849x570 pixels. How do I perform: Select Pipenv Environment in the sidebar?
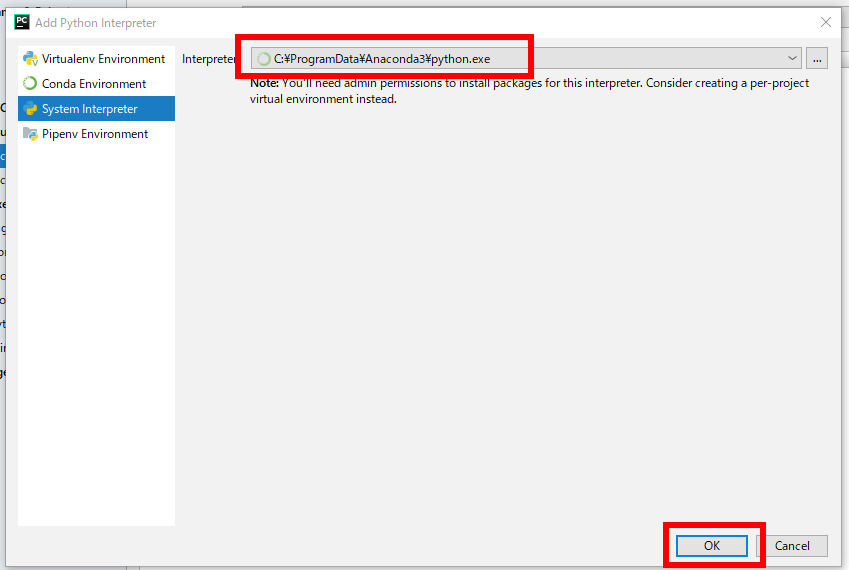point(96,134)
